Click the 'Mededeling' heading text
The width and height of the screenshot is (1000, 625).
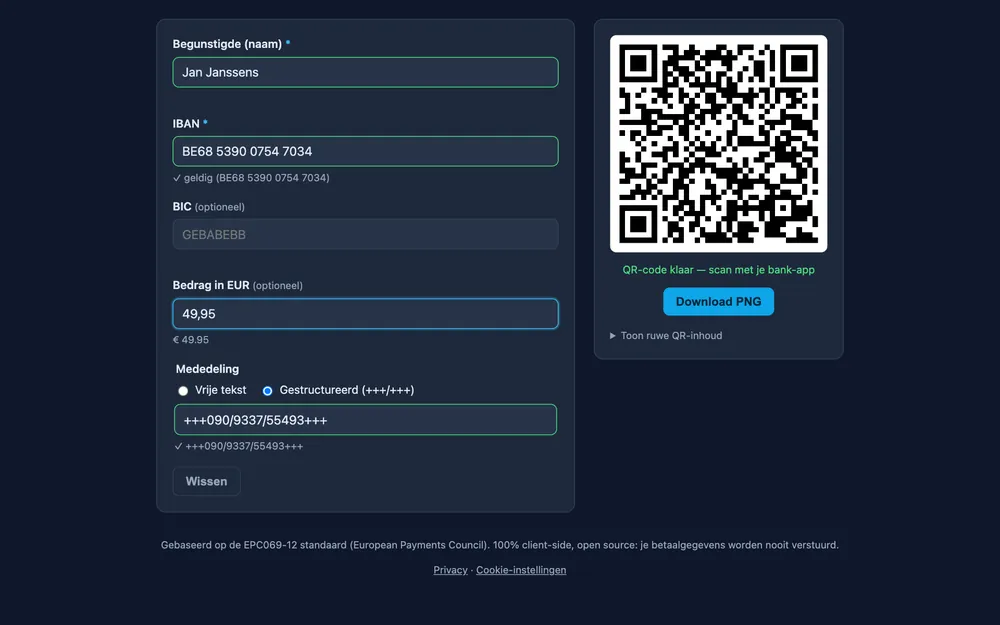(207, 369)
